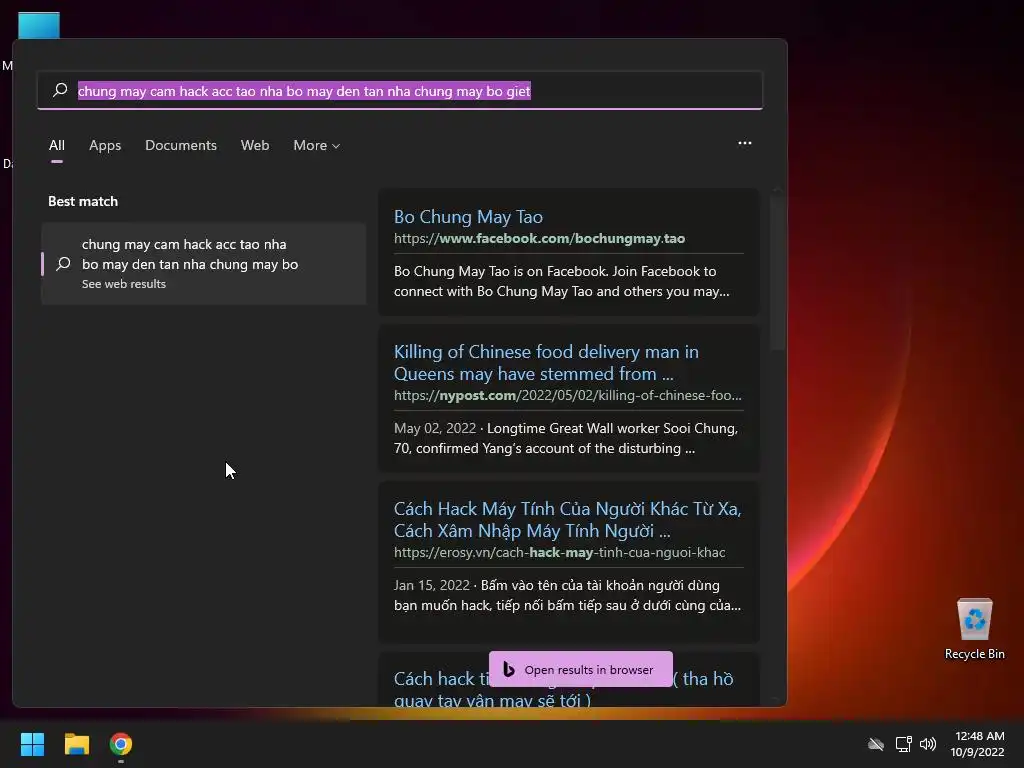
Task: Click the 12:48 AM clock in taskbar
Action: click(x=980, y=736)
